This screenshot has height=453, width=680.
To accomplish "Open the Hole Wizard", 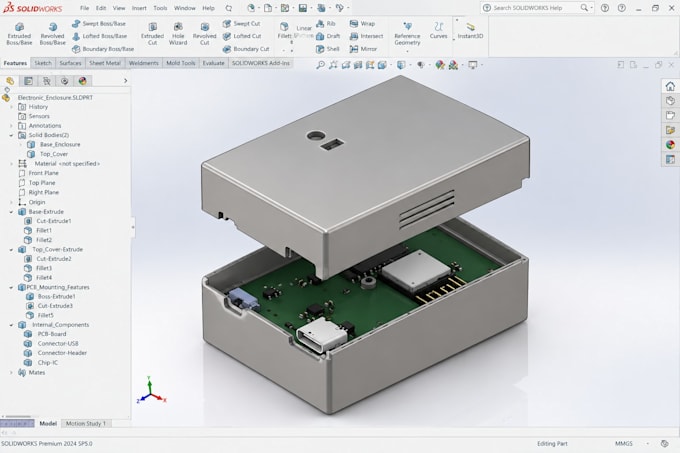I will [x=178, y=34].
